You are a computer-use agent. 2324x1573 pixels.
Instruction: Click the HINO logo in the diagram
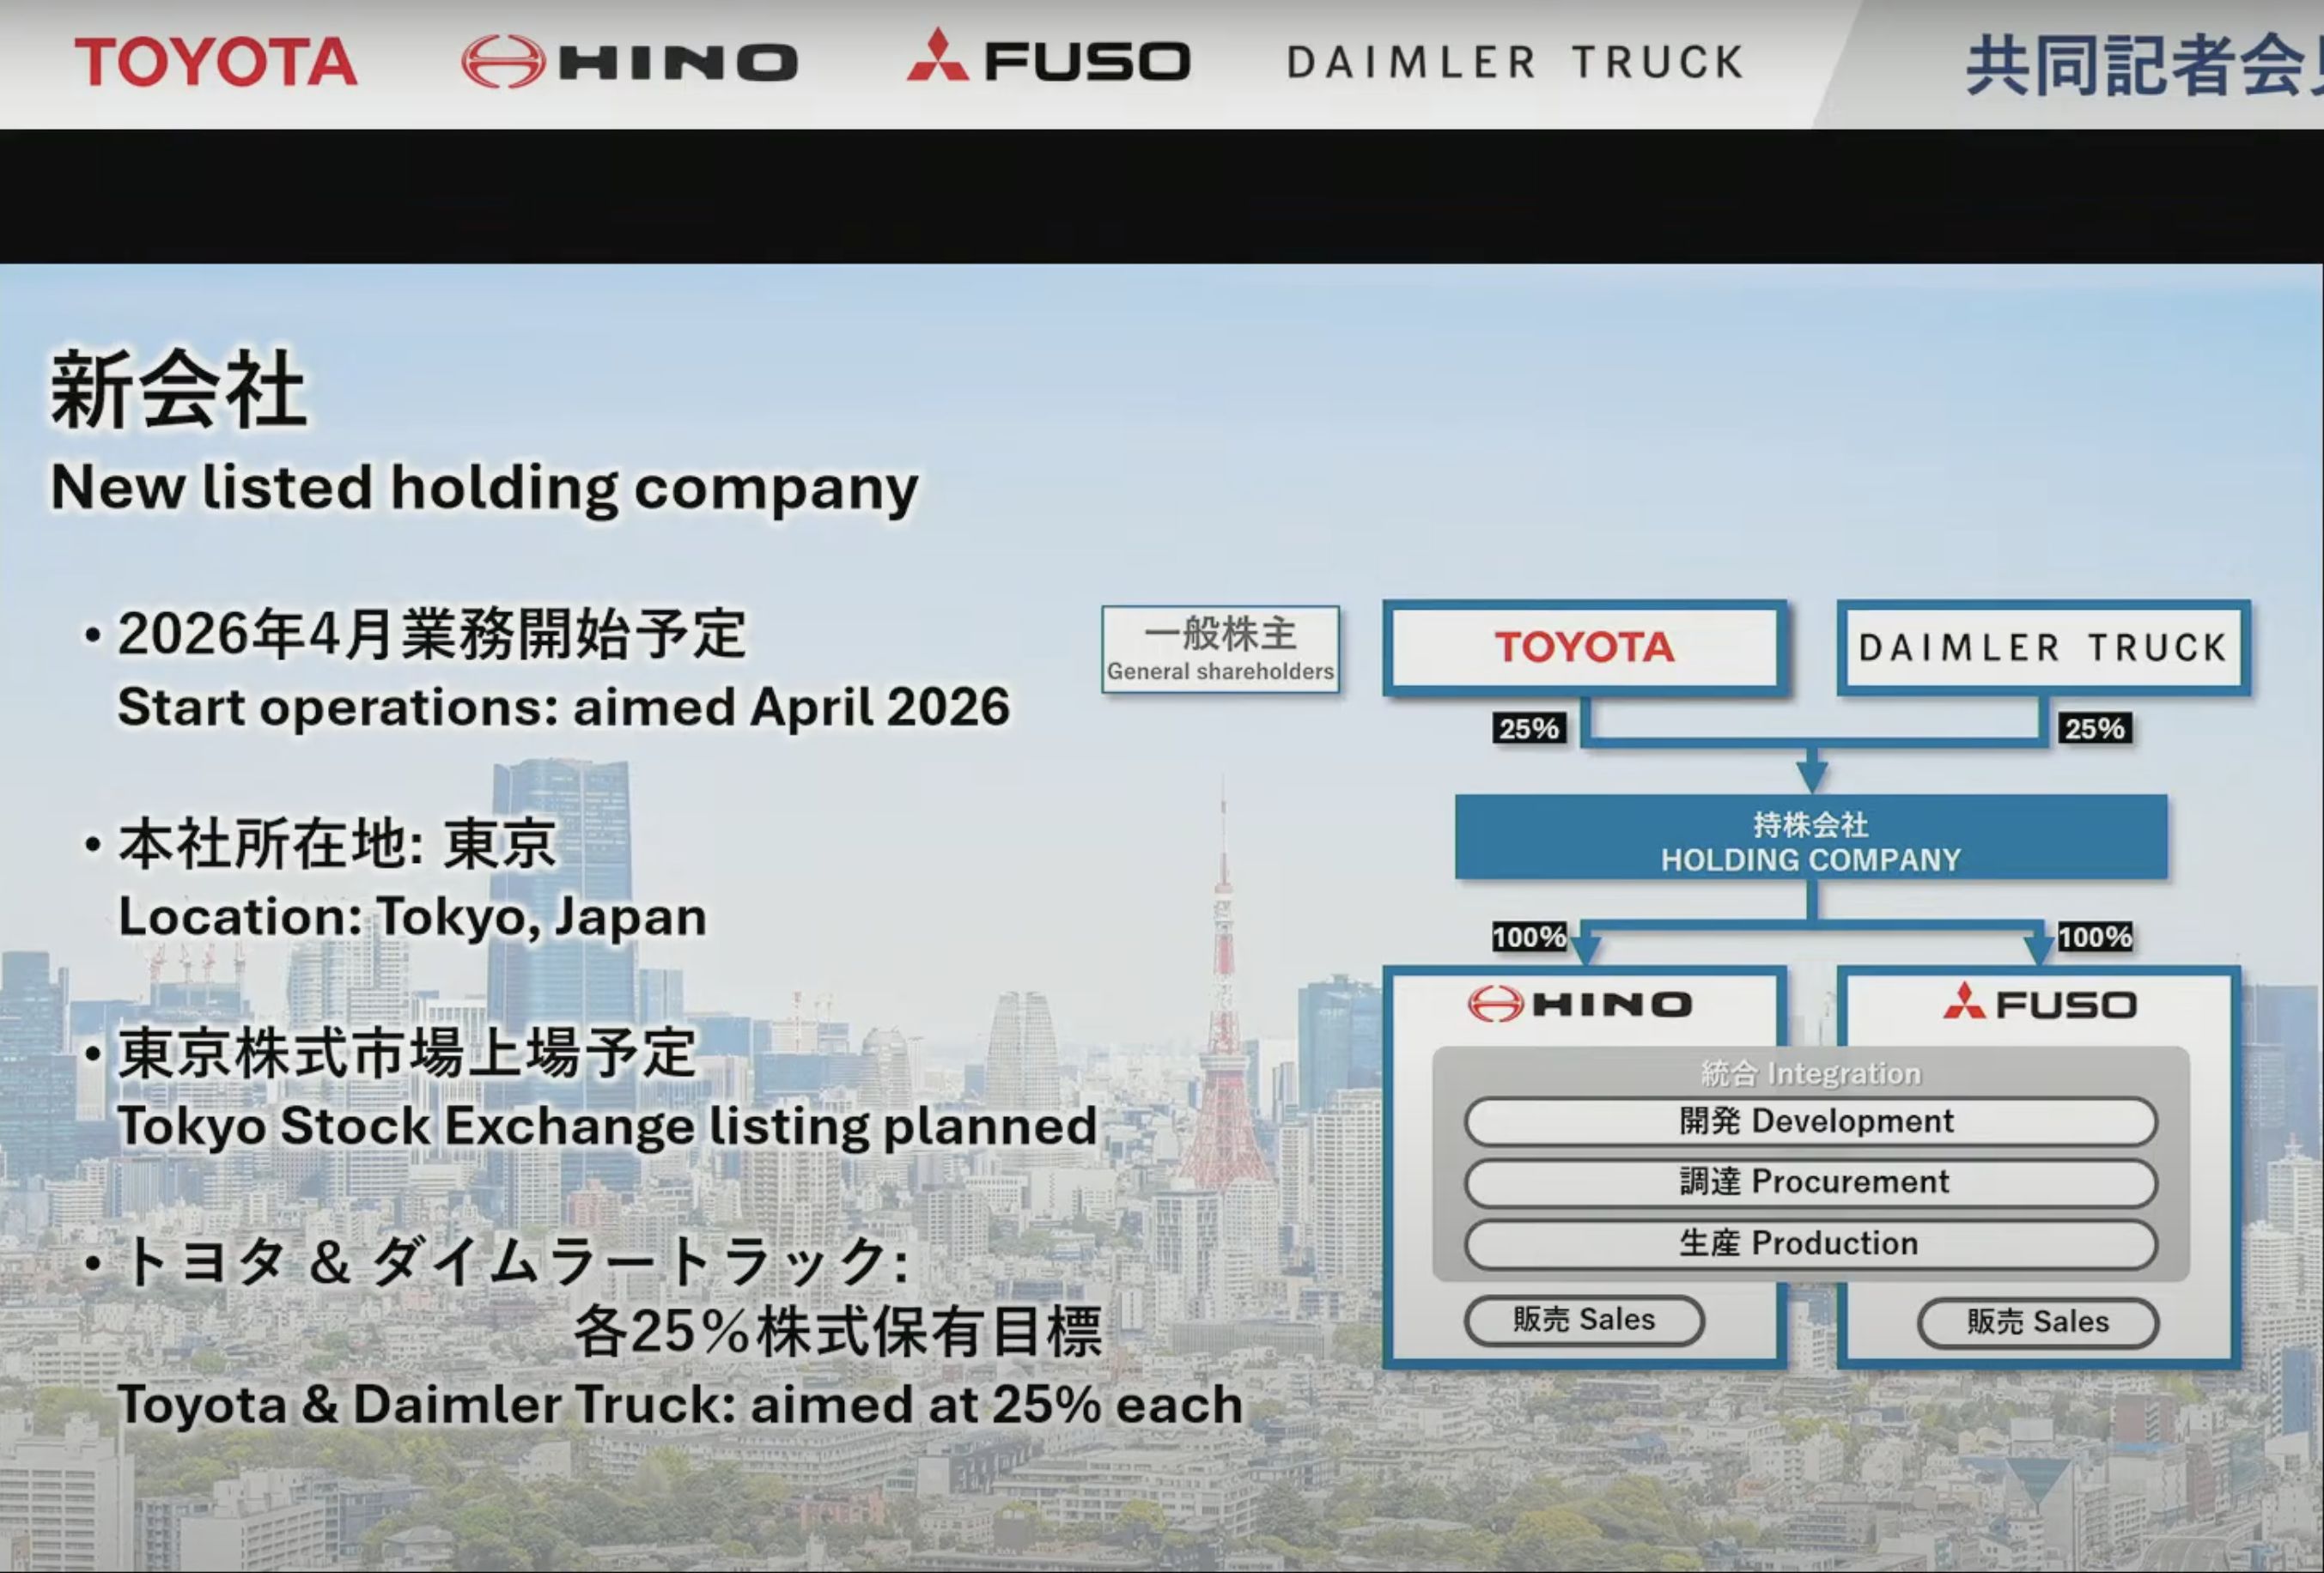(x=1580, y=1004)
